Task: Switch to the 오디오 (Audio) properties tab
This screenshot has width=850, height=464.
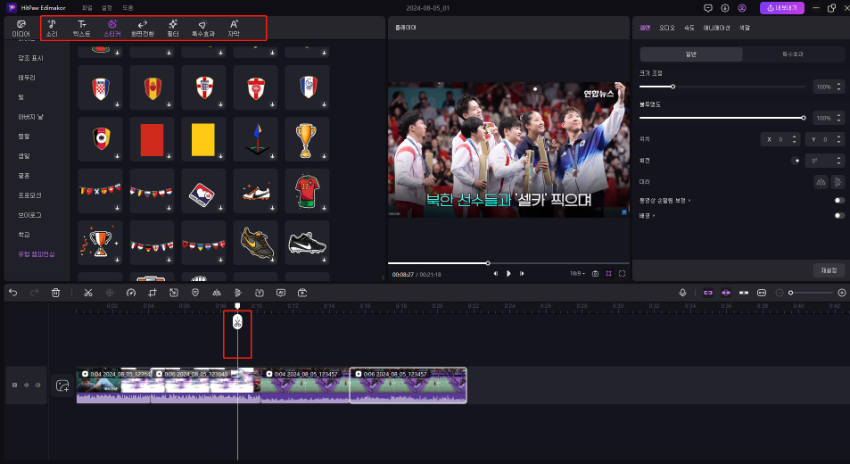Action: [666, 28]
